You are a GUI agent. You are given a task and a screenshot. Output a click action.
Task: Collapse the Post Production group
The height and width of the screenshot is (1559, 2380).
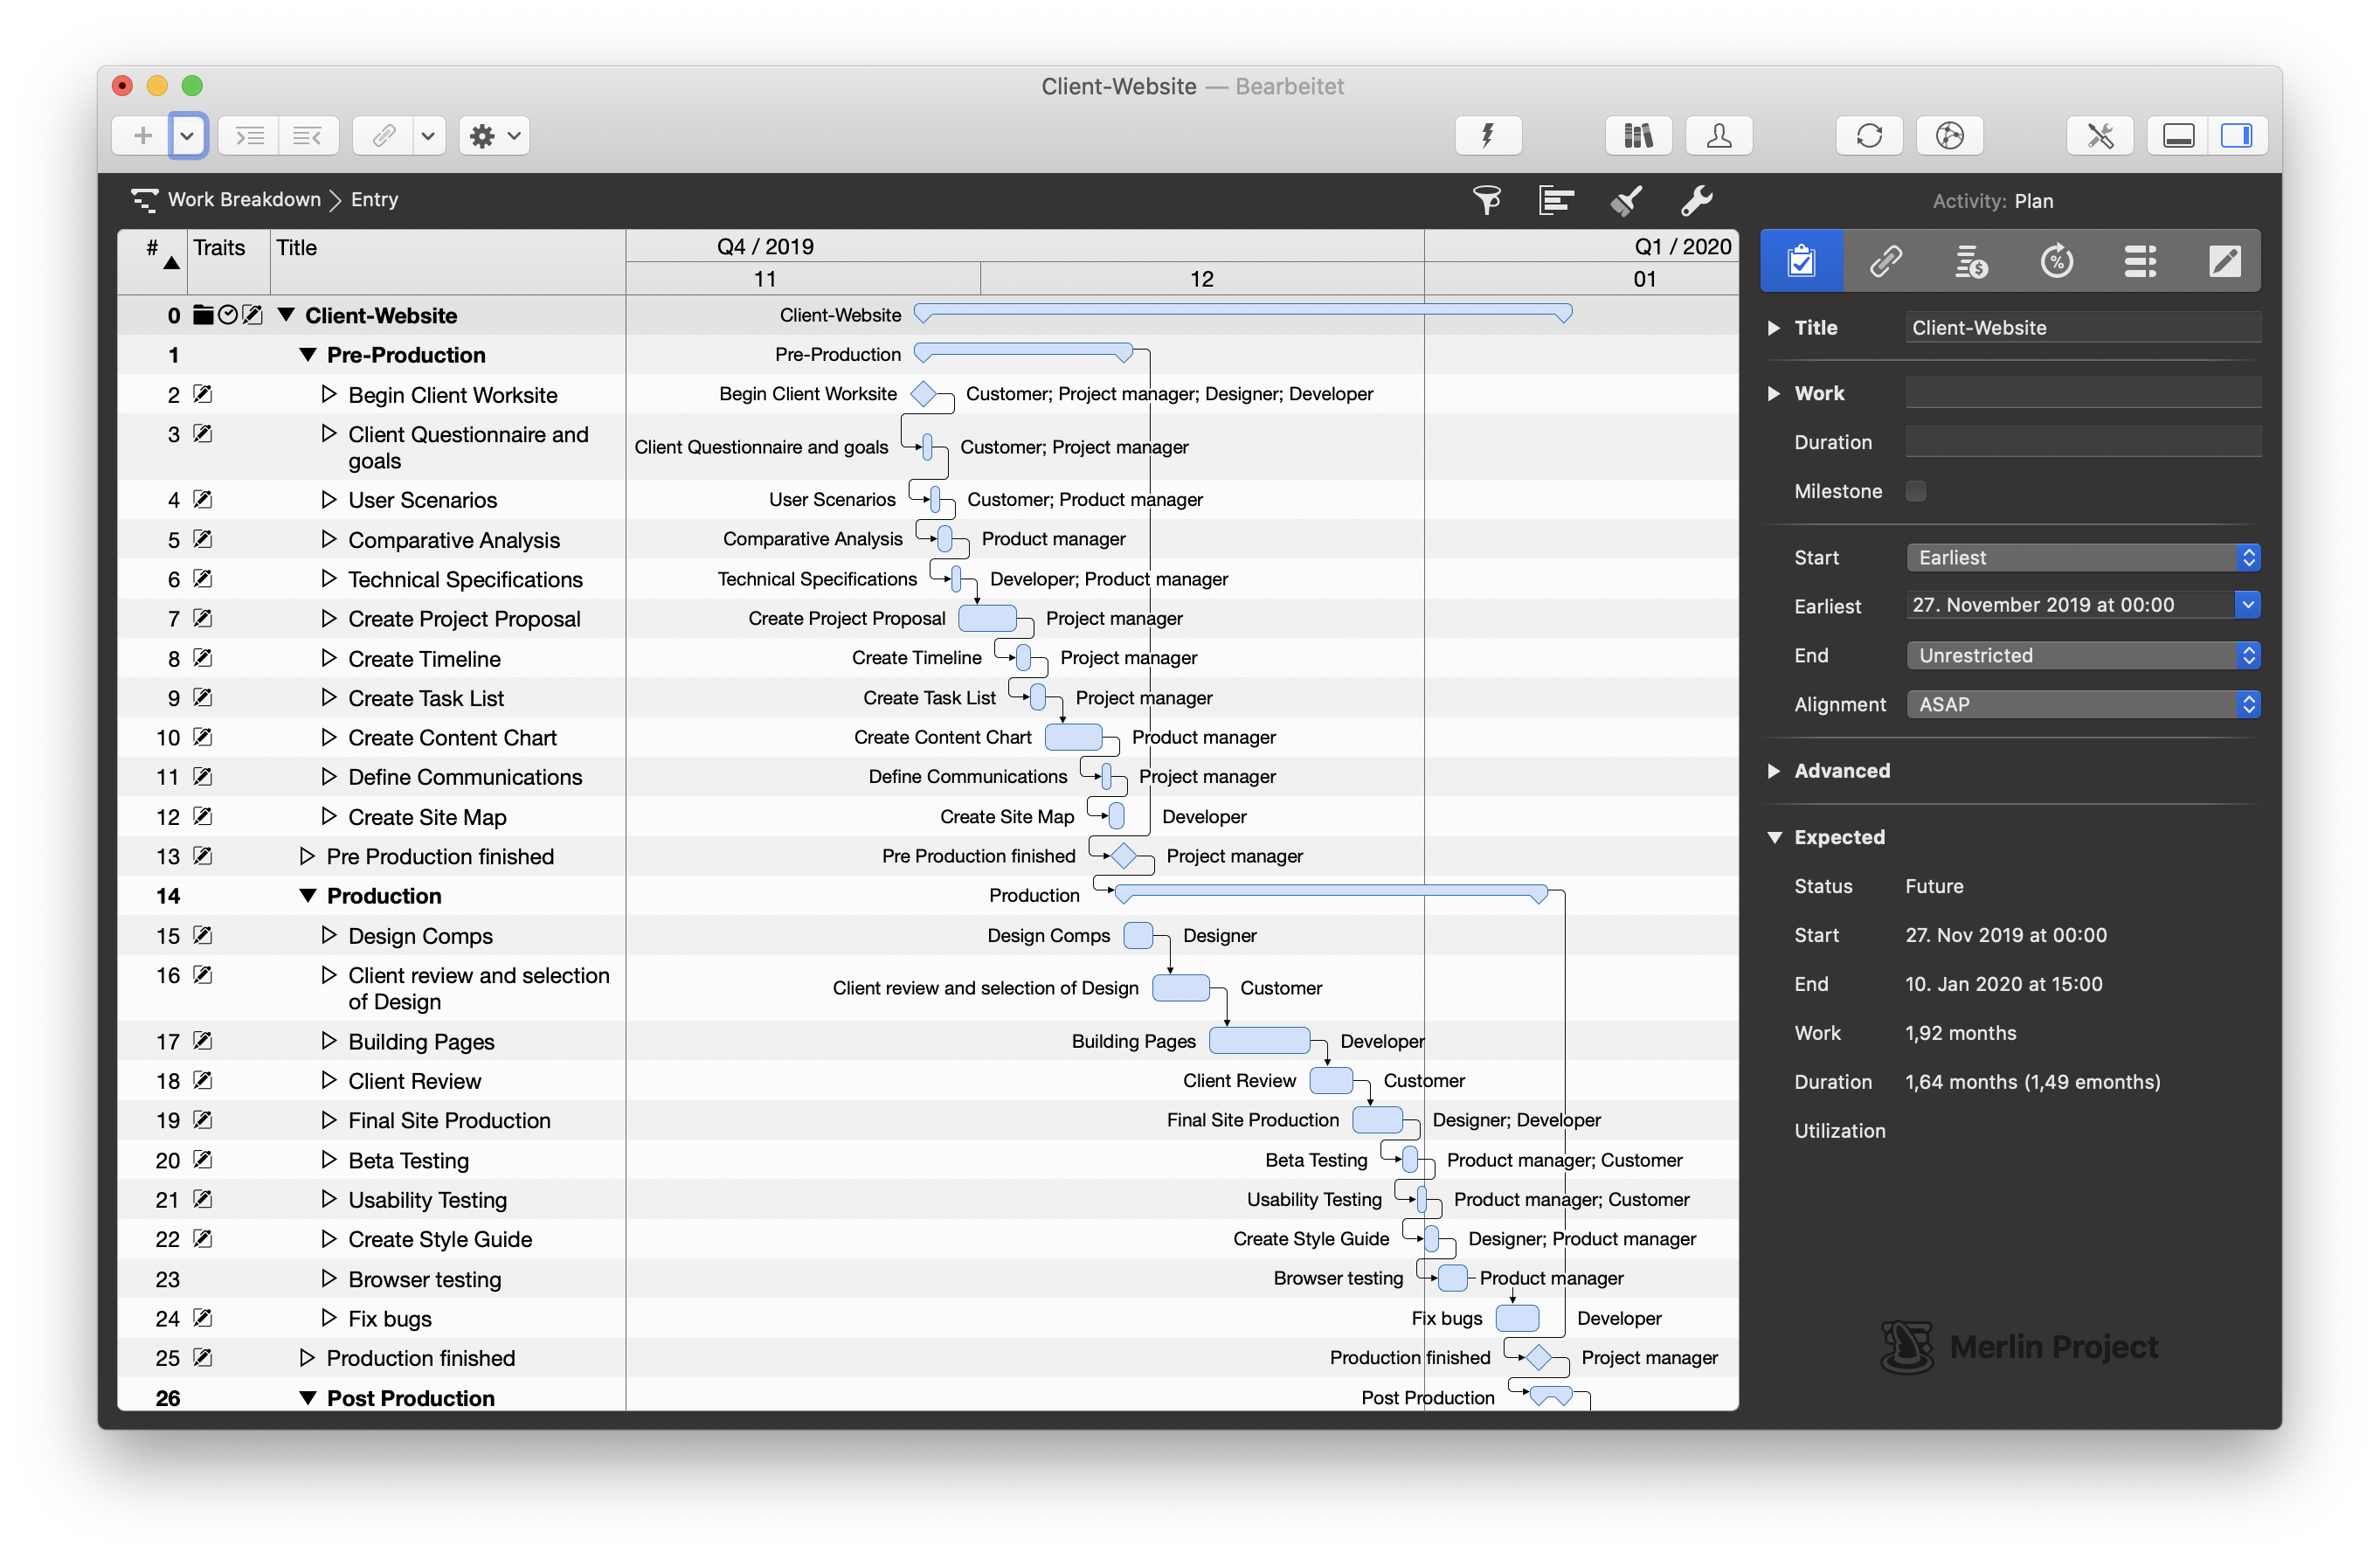(308, 1398)
